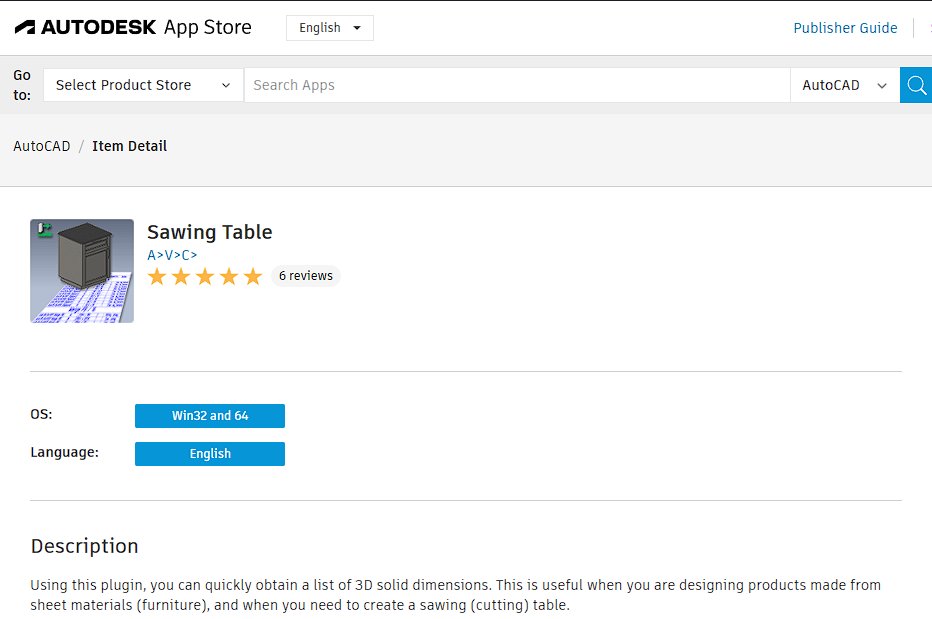932x619 pixels.
Task: Open publisher A>V>C> link
Action: pos(172,255)
